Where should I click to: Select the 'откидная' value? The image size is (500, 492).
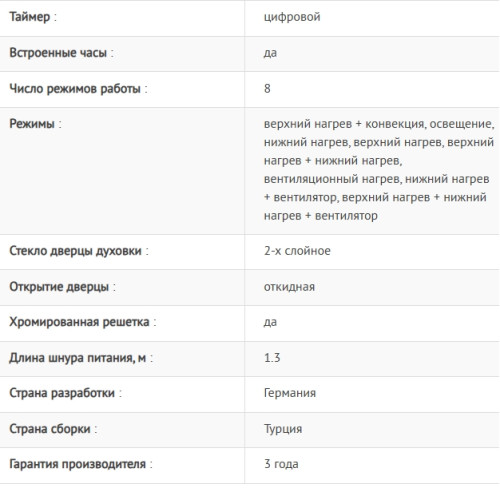click(289, 287)
